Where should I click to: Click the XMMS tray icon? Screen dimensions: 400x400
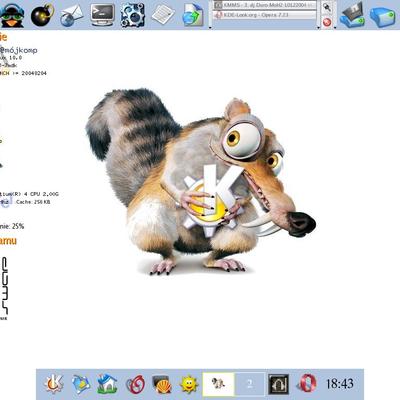coord(279,384)
